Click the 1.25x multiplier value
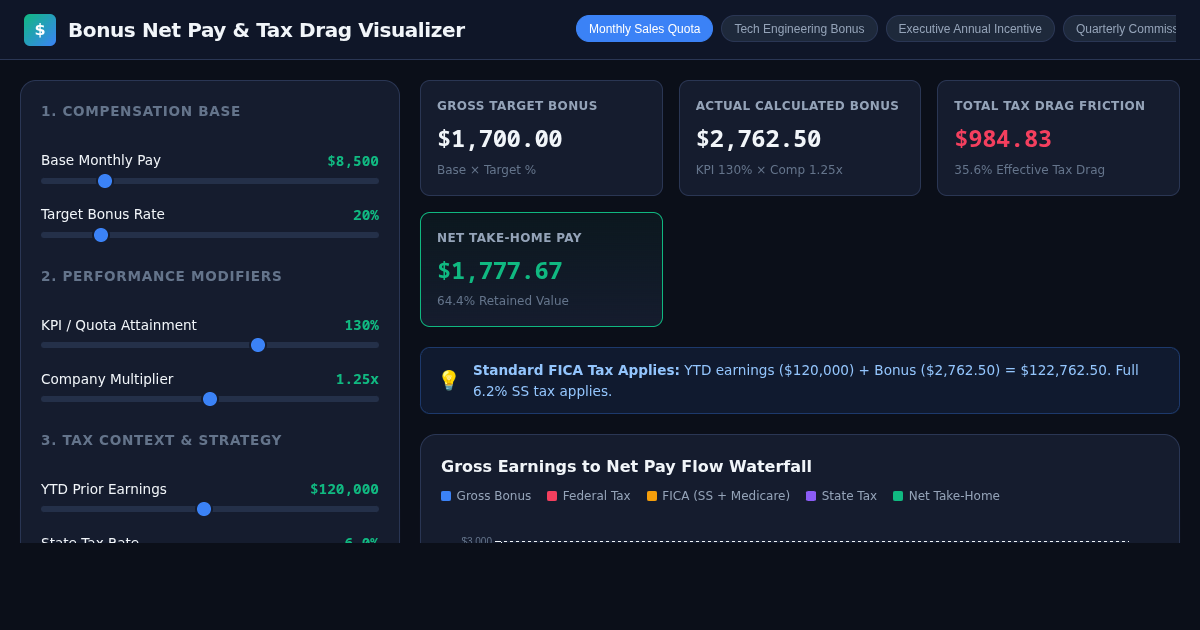The width and height of the screenshot is (1200, 630). click(357, 379)
